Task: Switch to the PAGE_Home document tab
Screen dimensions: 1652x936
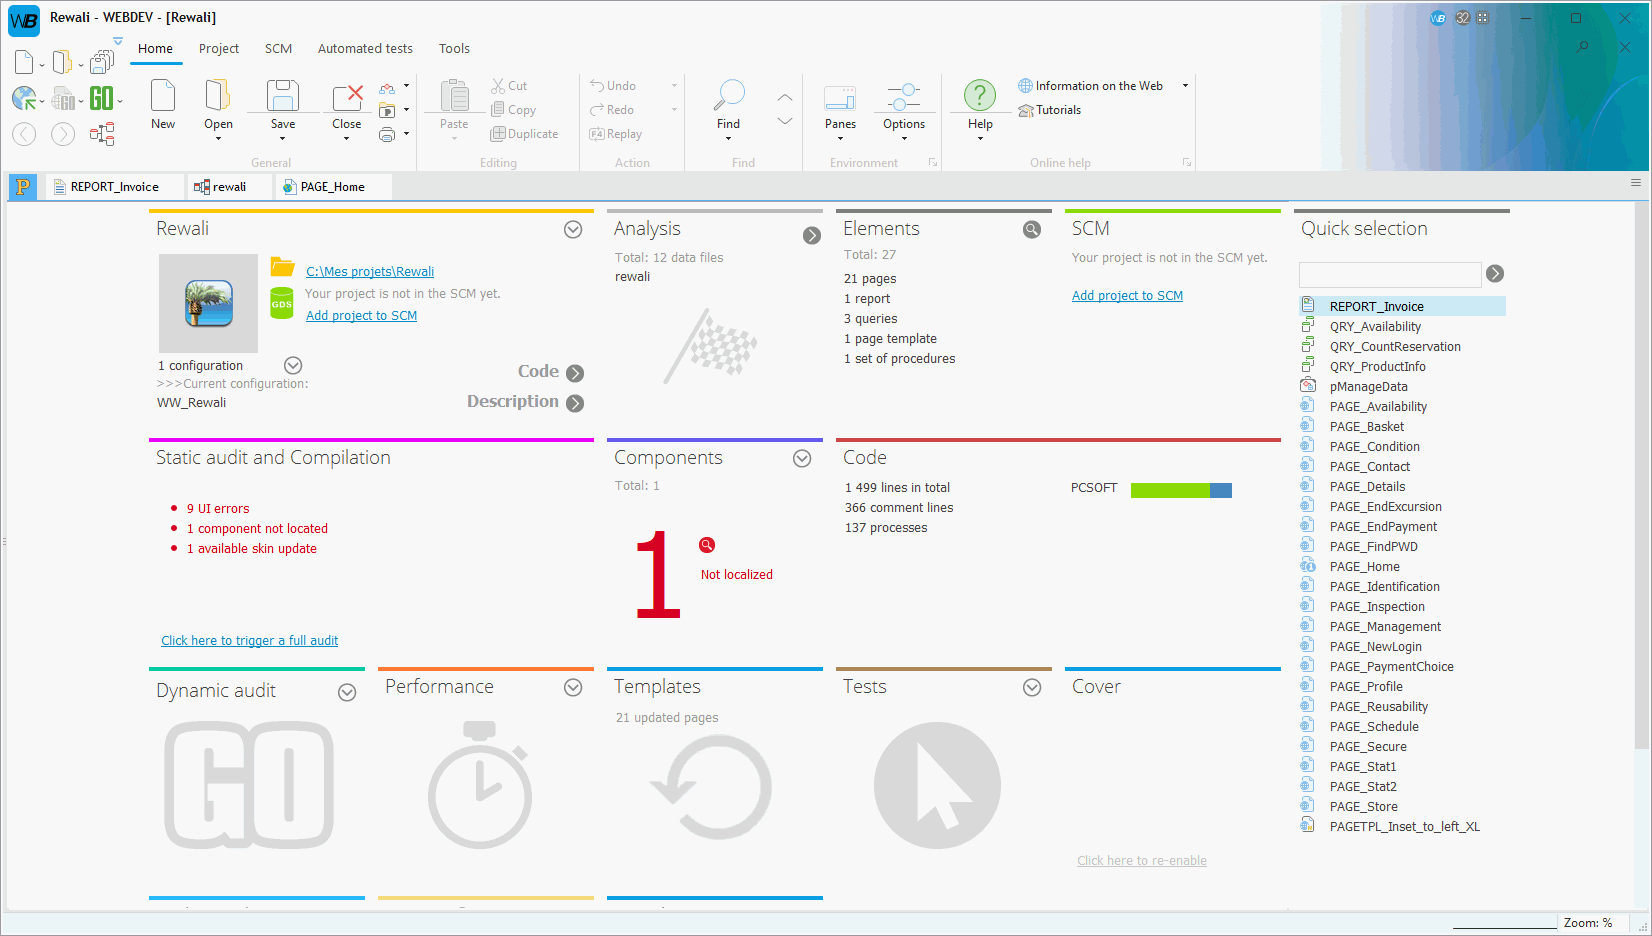Action: [x=334, y=187]
